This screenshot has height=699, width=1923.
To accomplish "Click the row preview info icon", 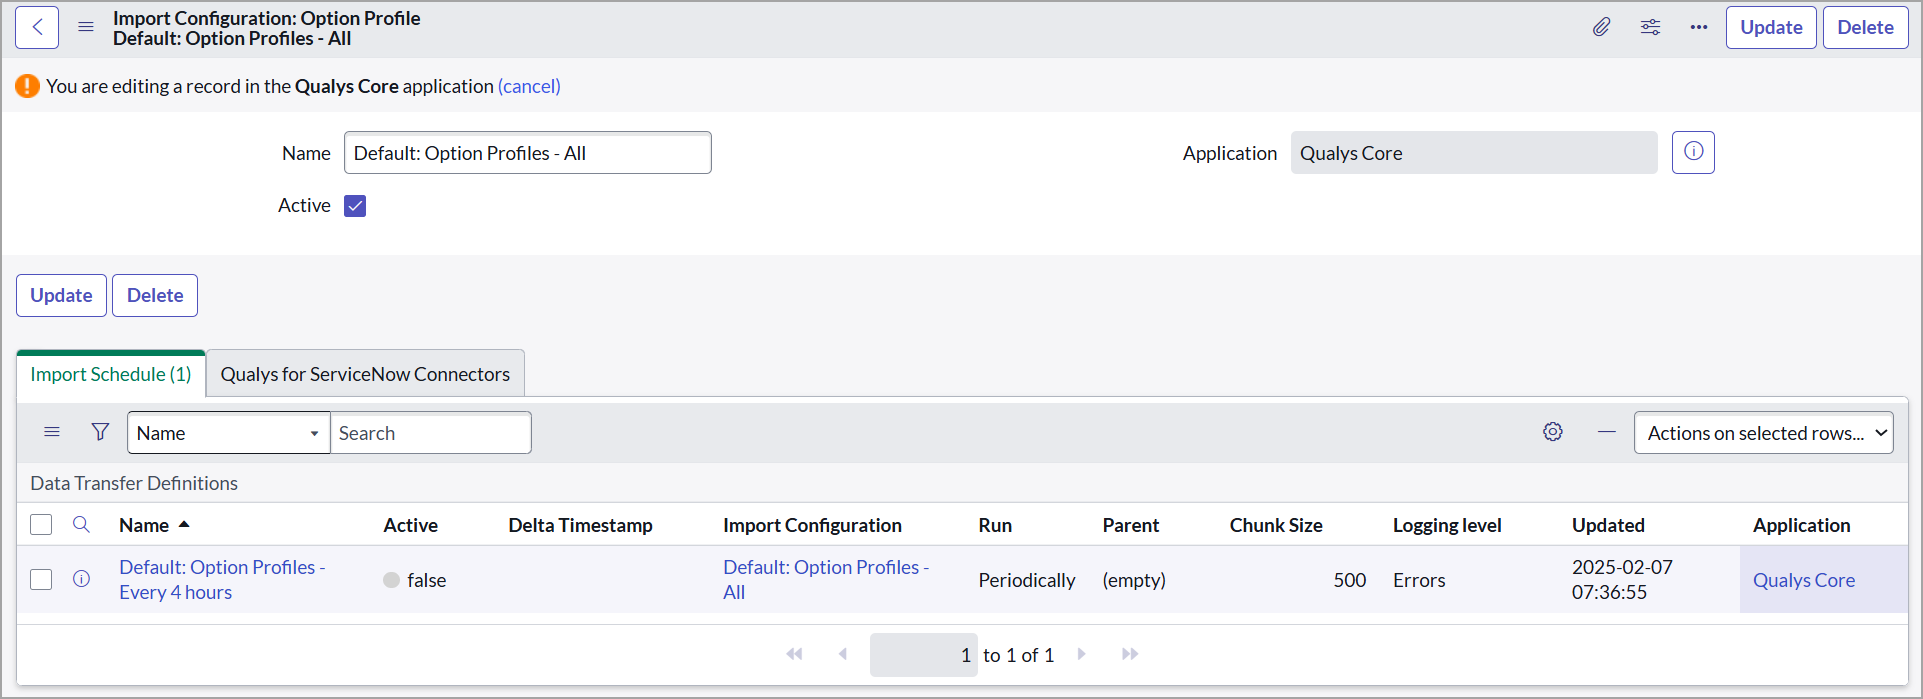I will (x=82, y=579).
